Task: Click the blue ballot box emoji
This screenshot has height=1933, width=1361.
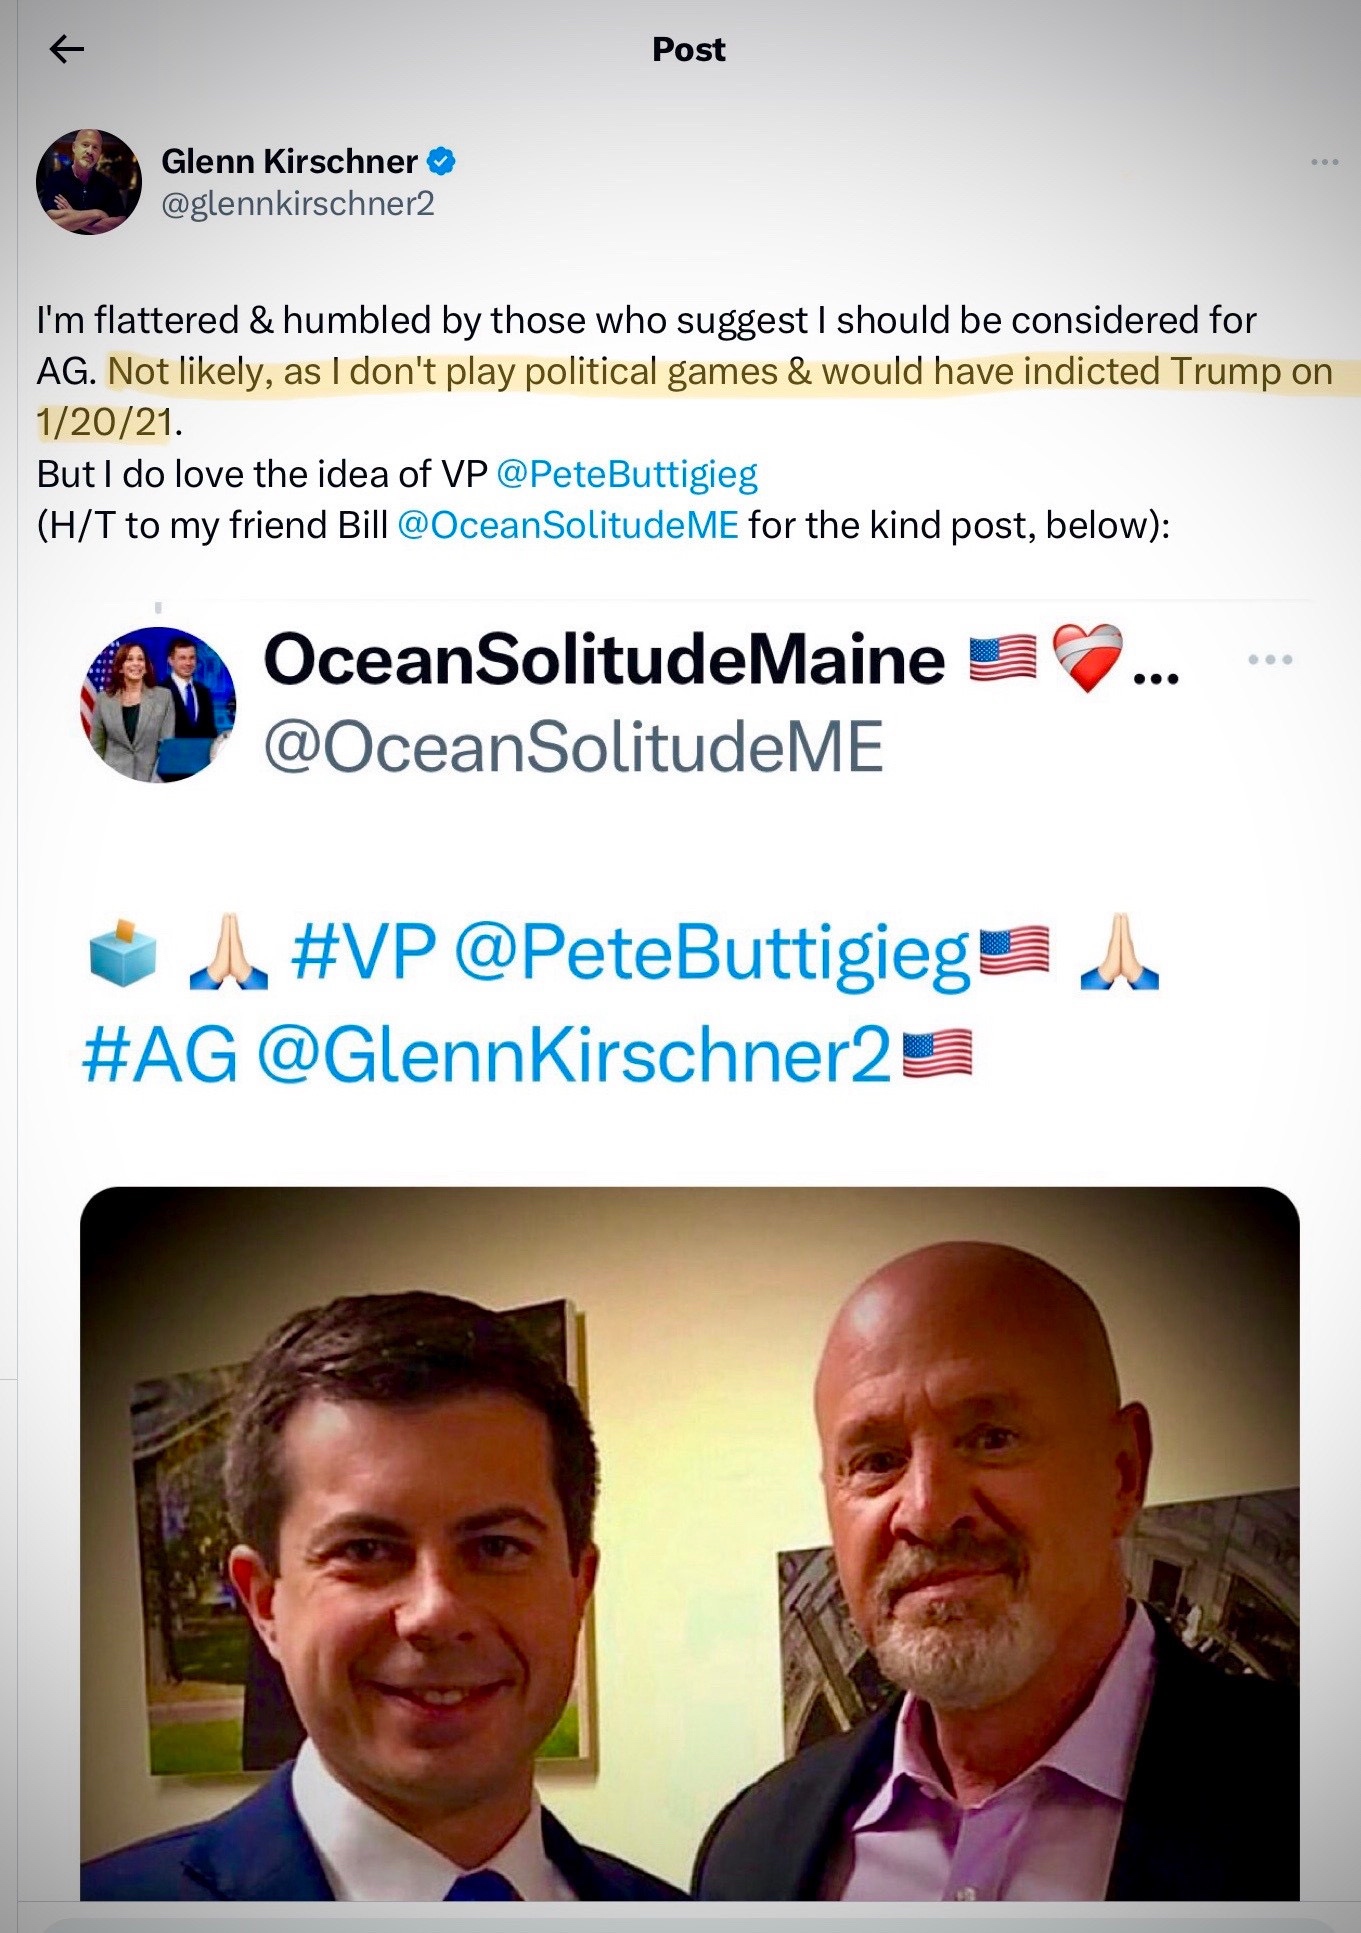Action: click(122, 953)
